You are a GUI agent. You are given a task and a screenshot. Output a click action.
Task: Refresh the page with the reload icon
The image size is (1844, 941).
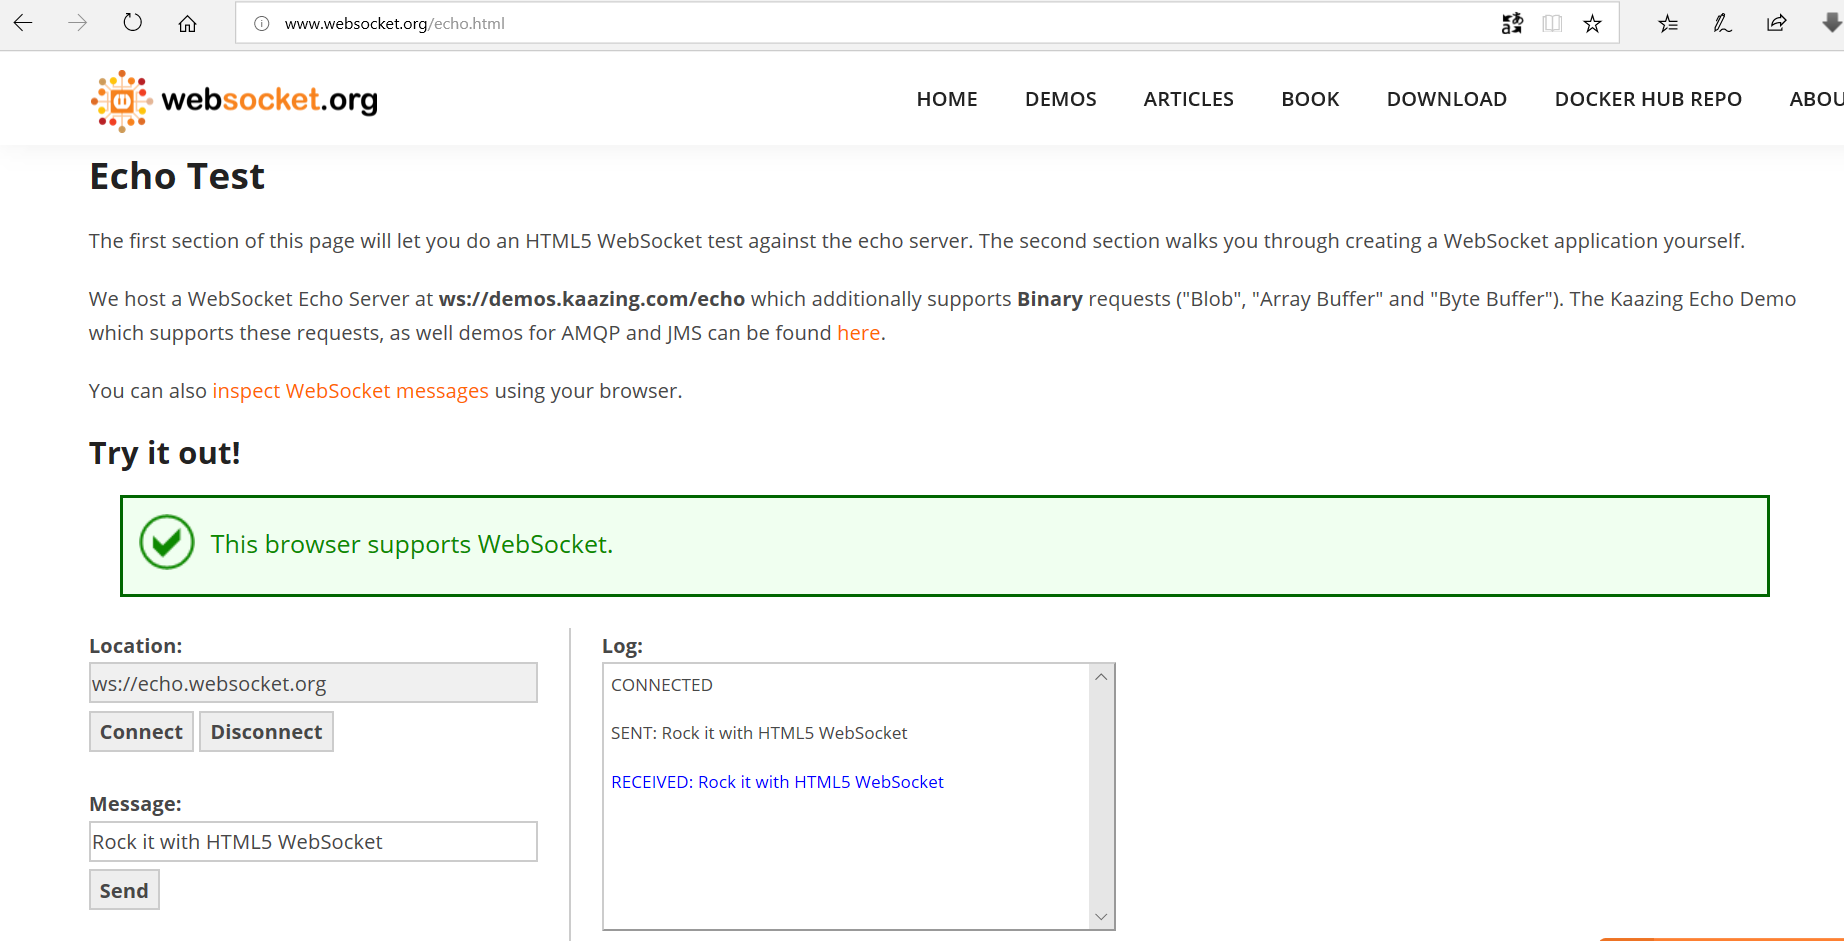click(132, 23)
